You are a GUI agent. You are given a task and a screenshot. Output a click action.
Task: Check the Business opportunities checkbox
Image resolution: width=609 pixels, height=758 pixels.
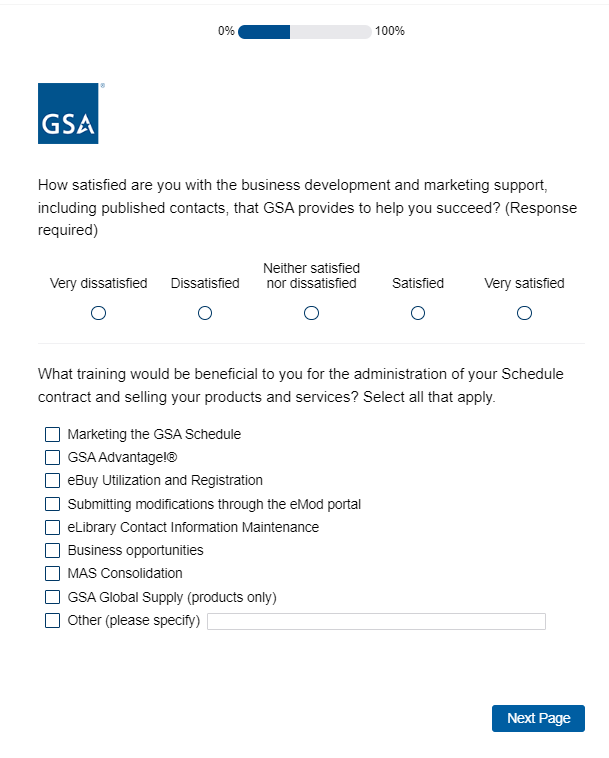pyautogui.click(x=53, y=551)
